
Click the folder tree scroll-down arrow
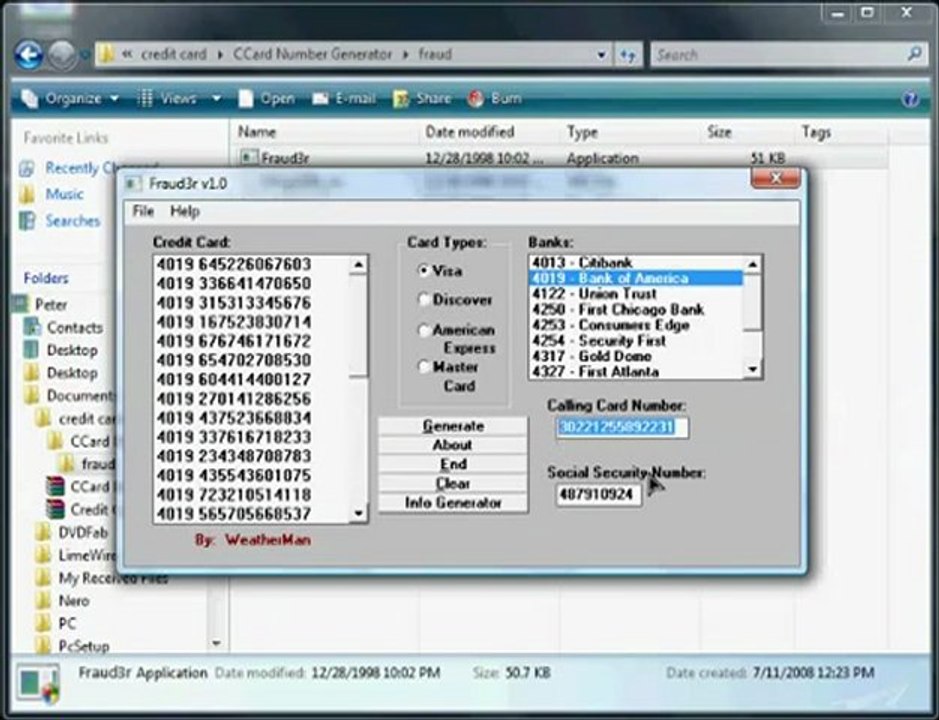coord(216,643)
